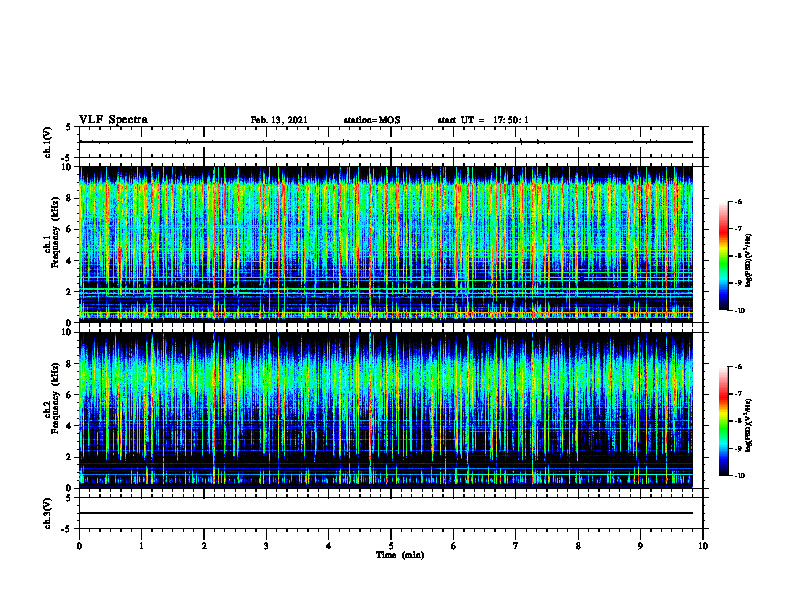Click the time axis tick label "3"
The image size is (792, 612).
[x=266, y=546]
